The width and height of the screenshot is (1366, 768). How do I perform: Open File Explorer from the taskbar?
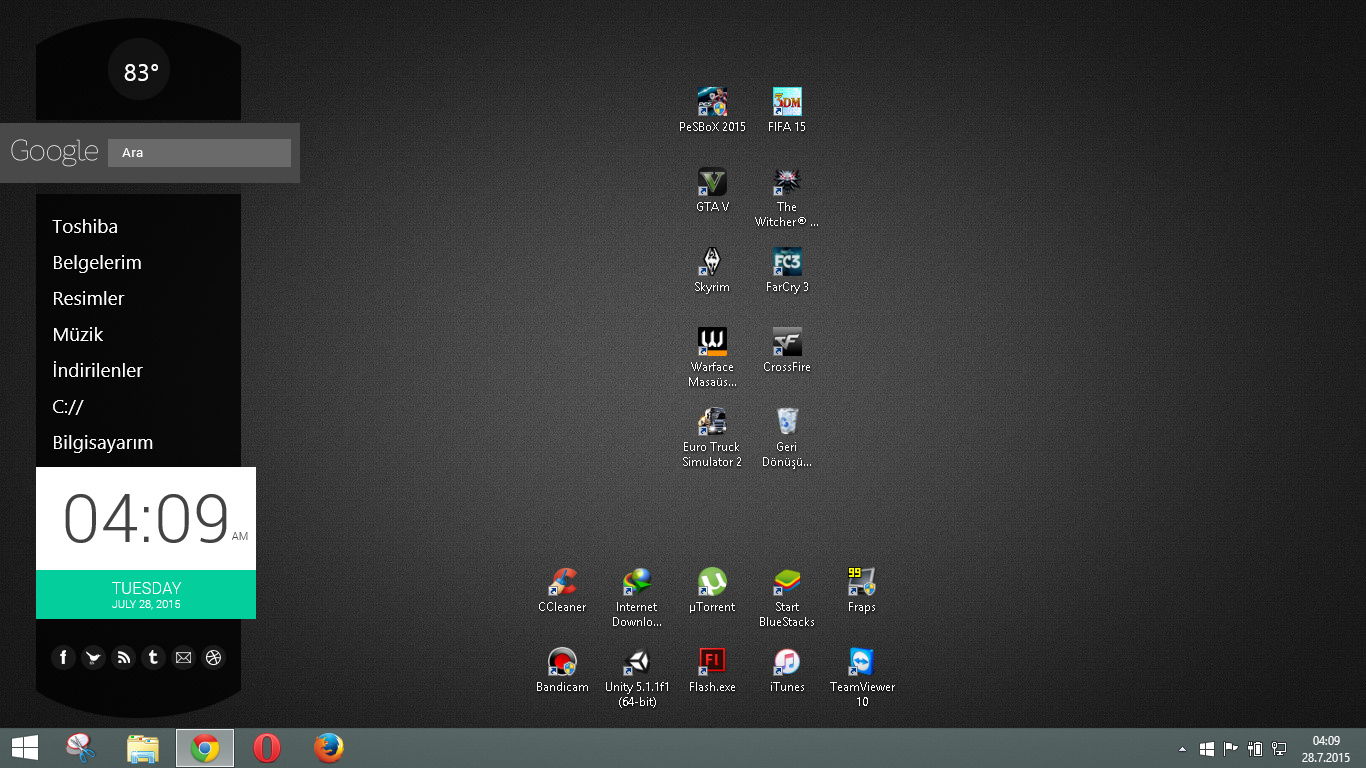143,748
